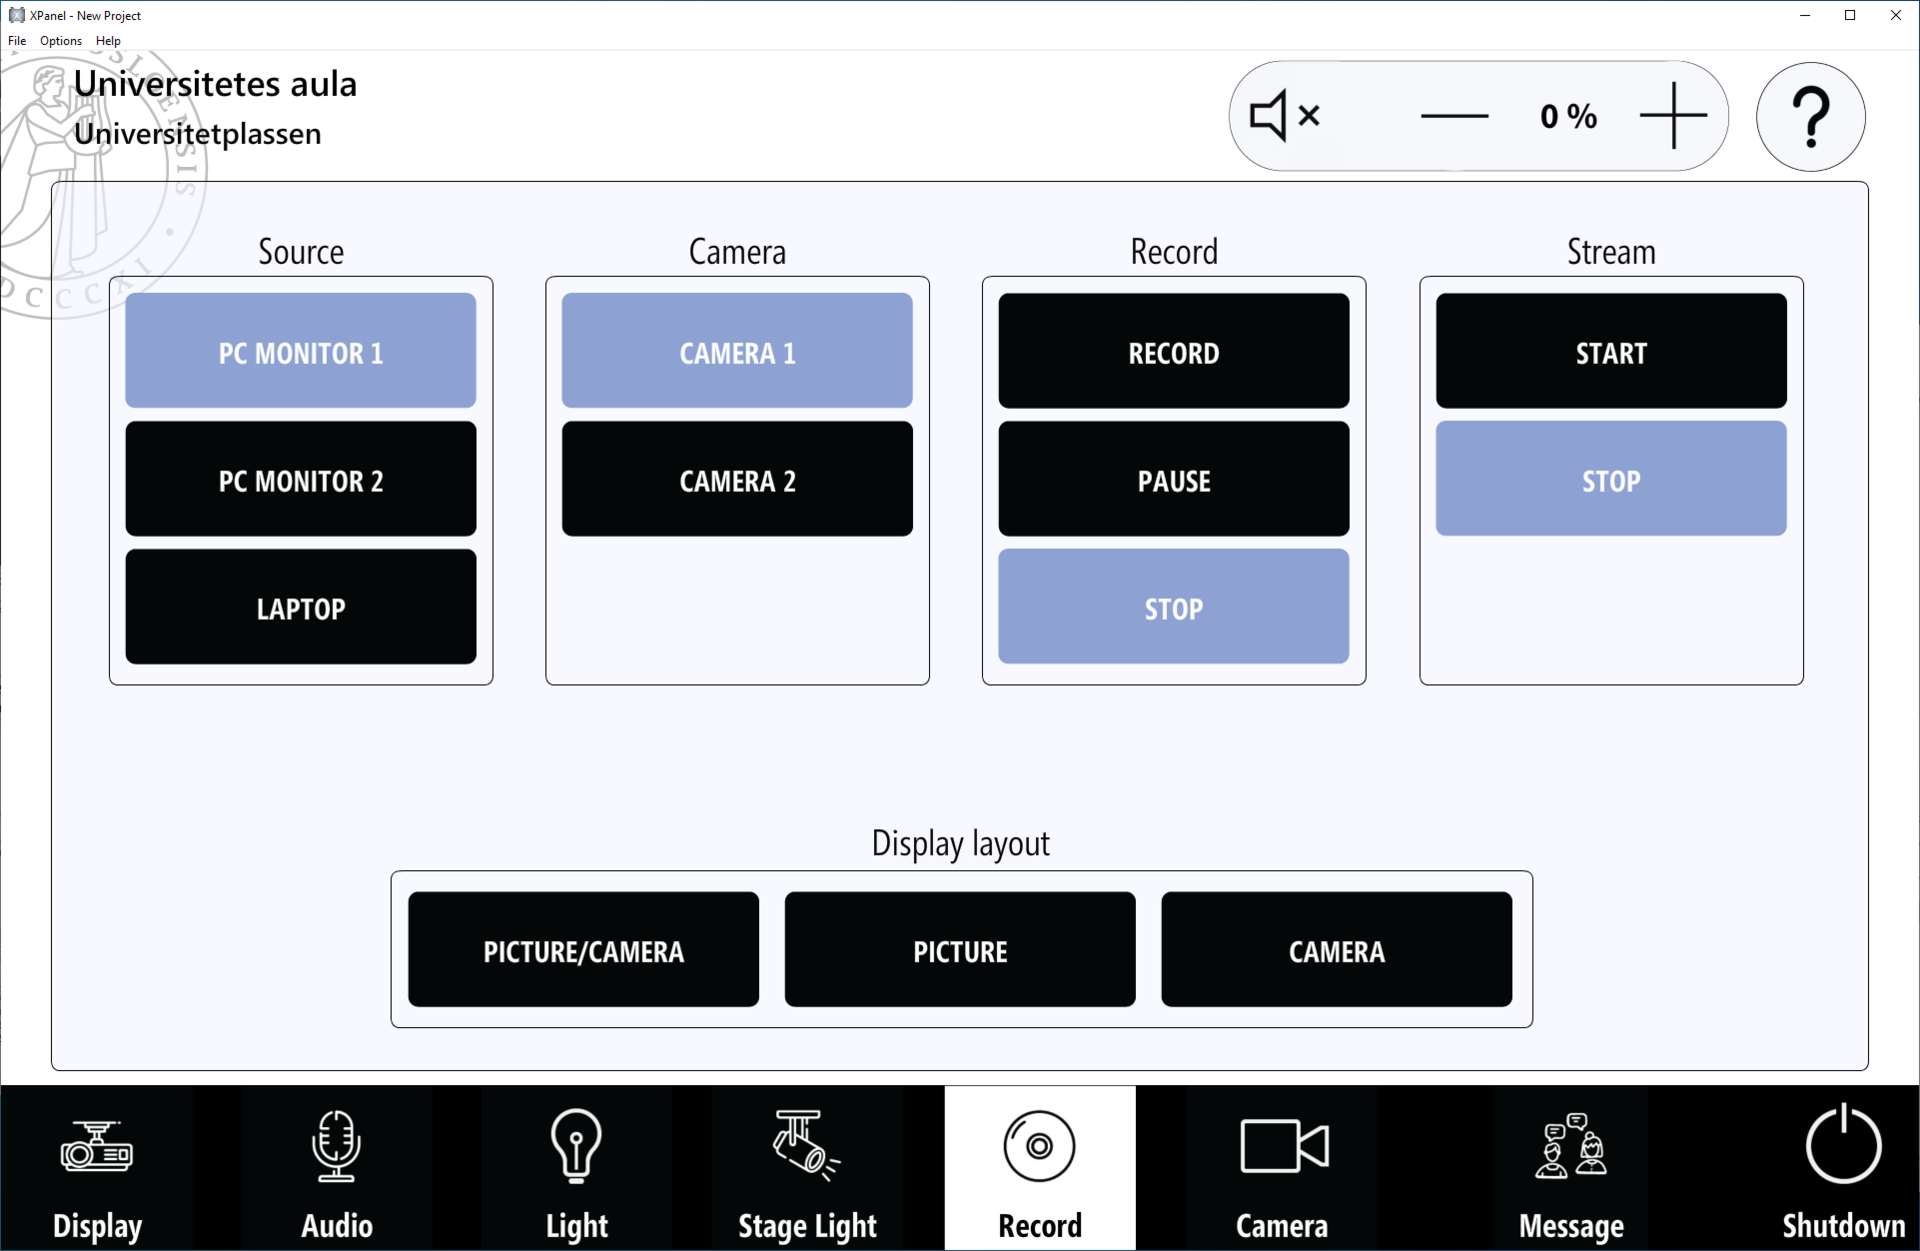1920x1251 pixels.
Task: Open the Stage Light spotlight tab
Action: pos(807,1168)
